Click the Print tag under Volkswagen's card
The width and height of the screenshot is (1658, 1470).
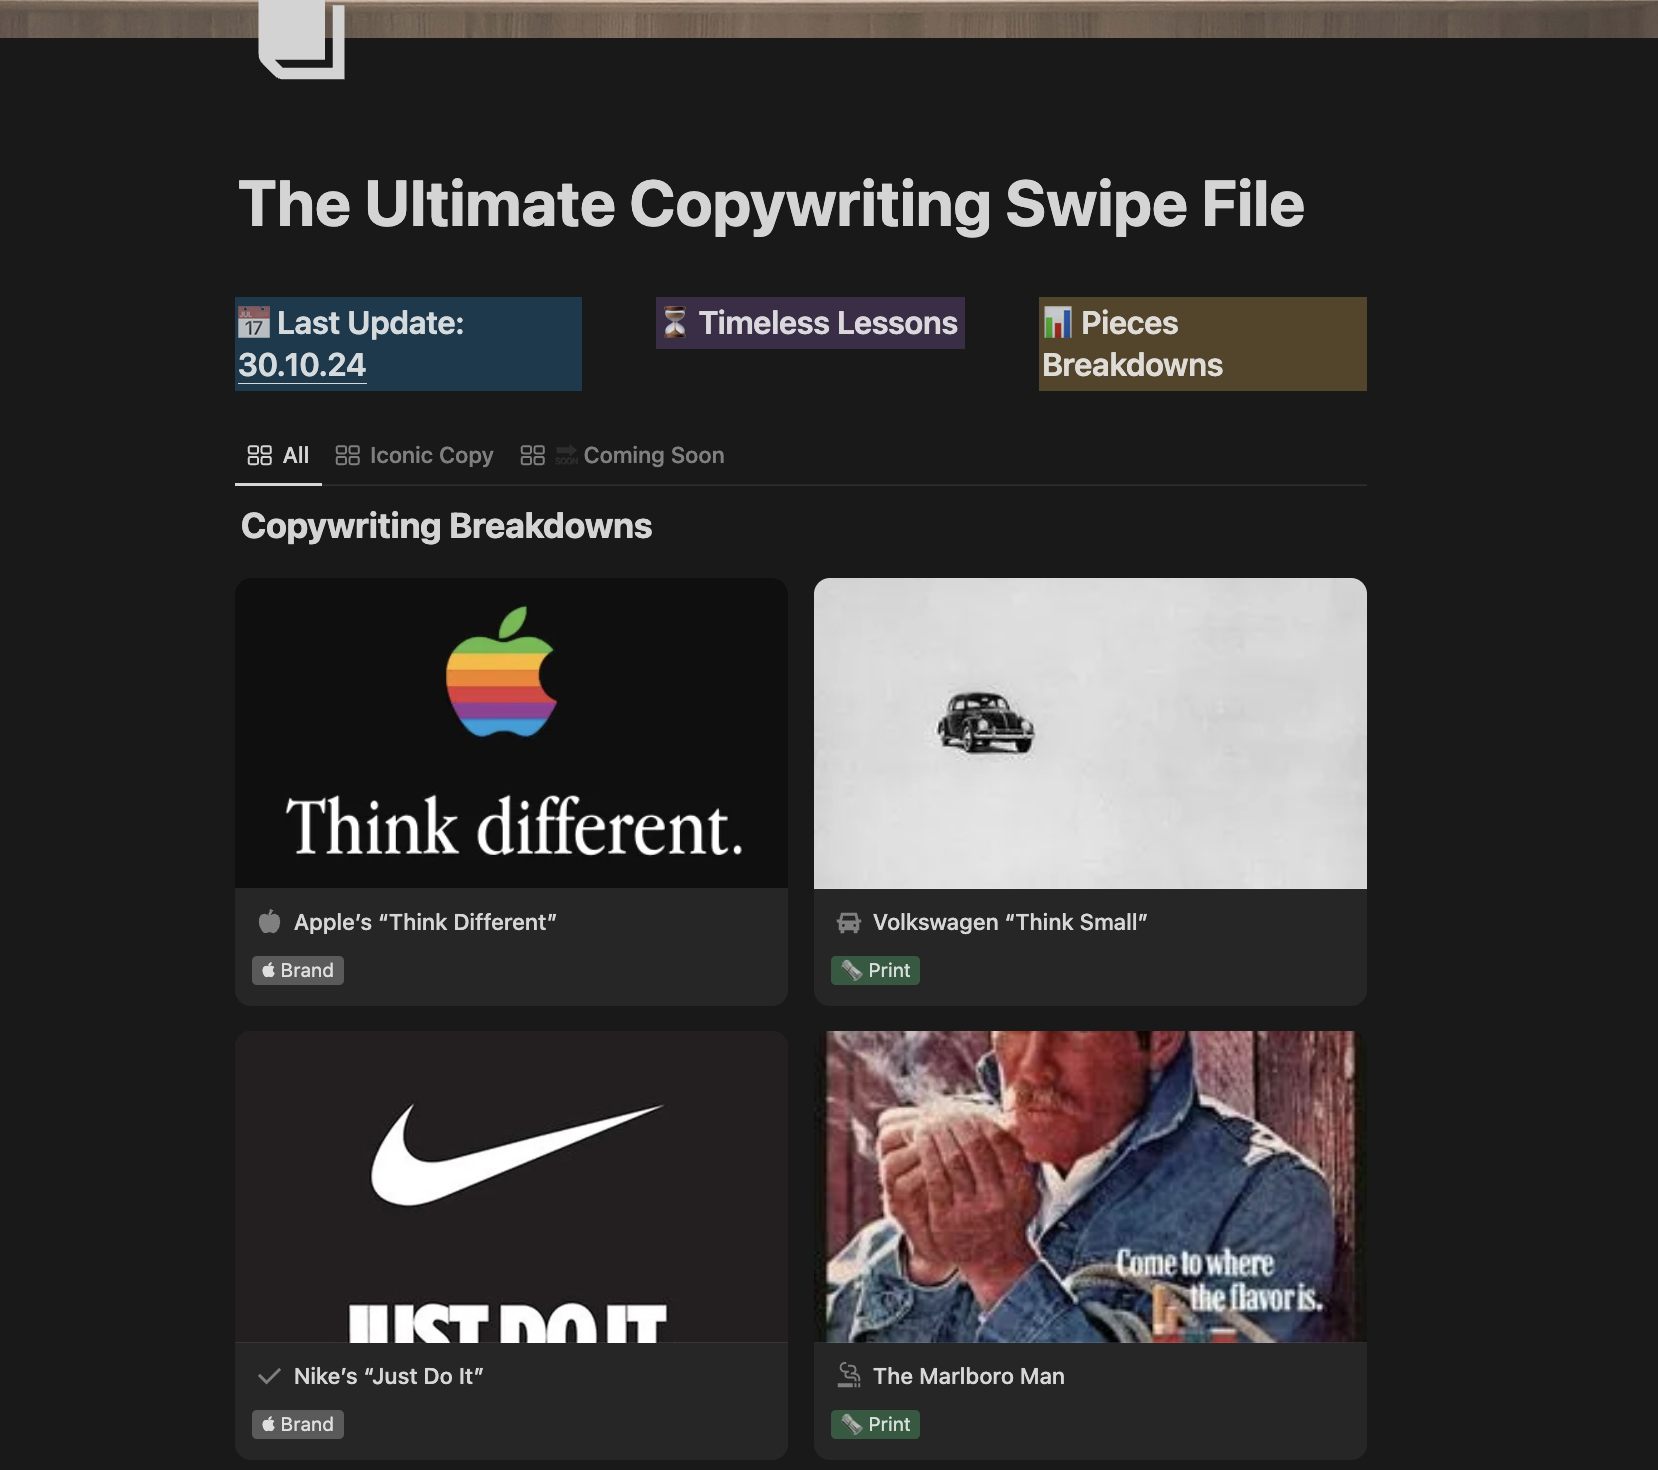point(875,970)
